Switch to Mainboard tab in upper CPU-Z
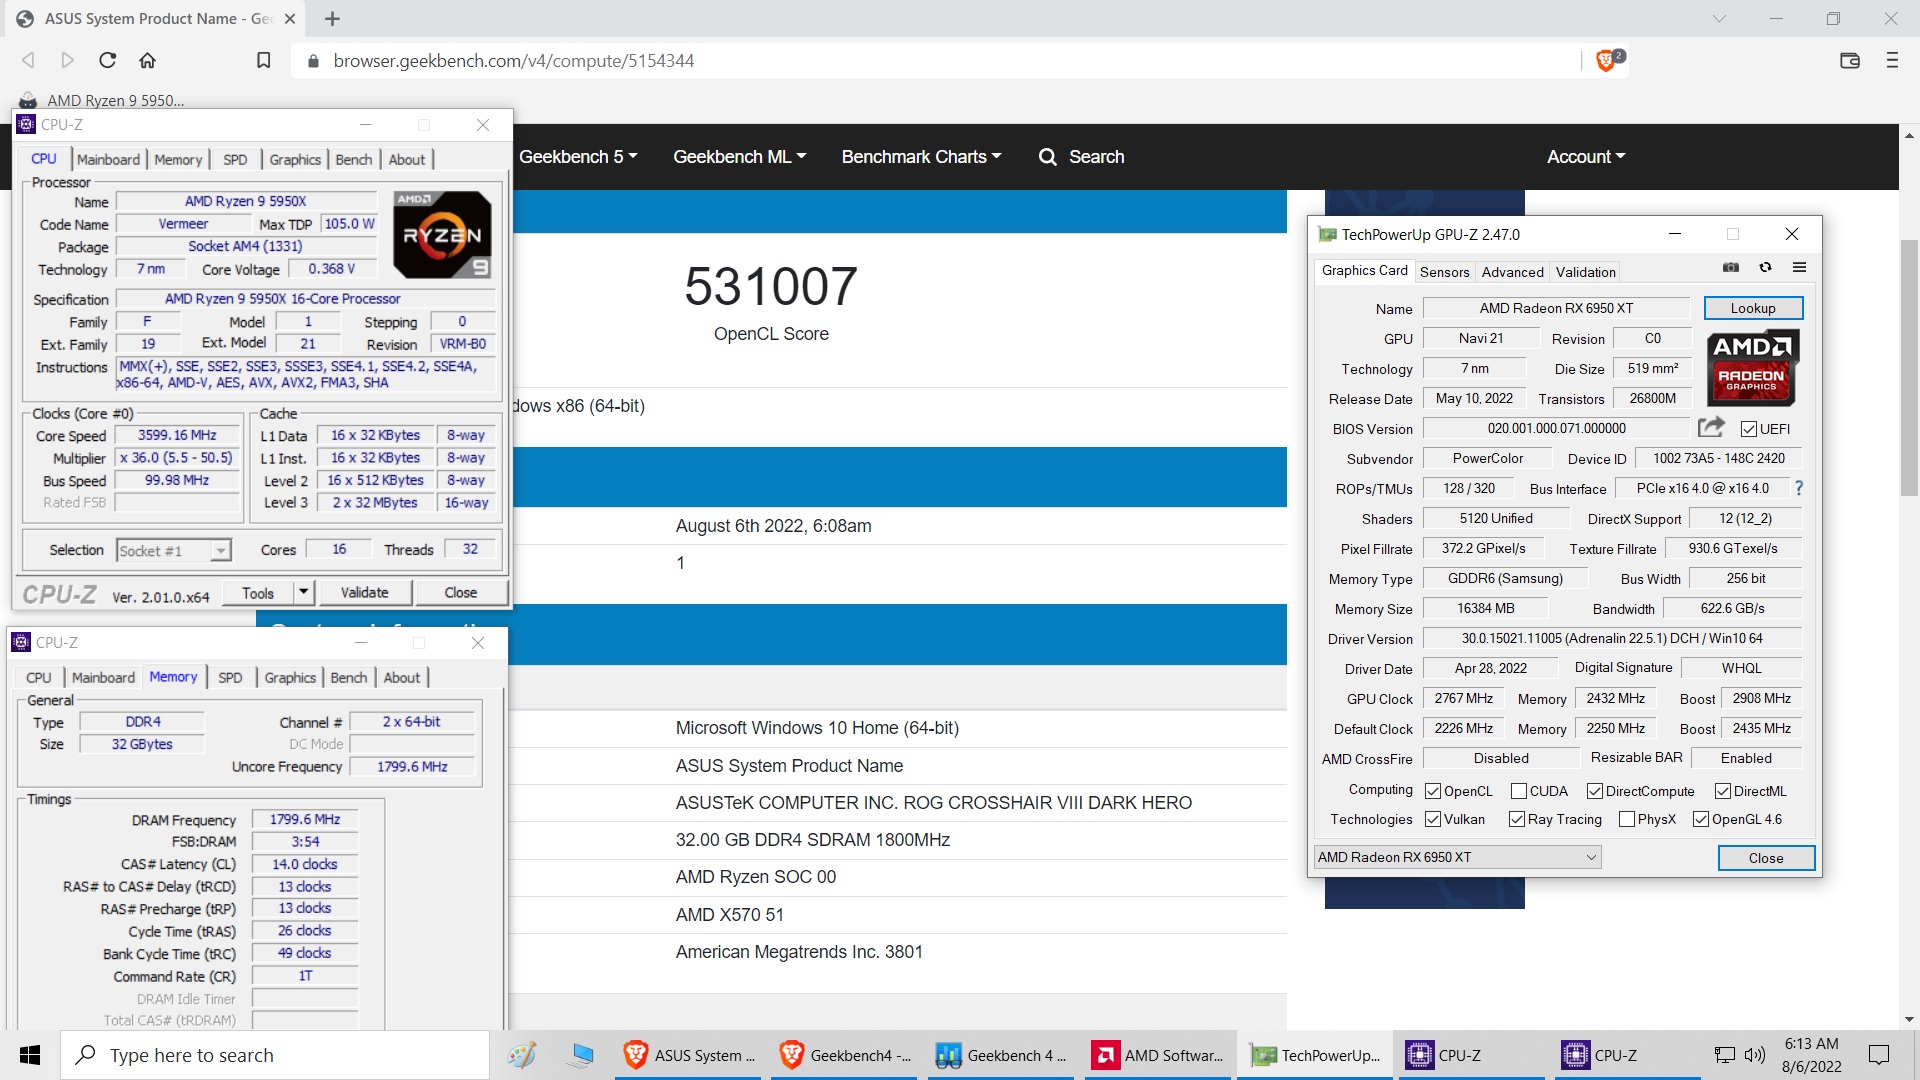Image resolution: width=1920 pixels, height=1080 pixels. point(108,159)
